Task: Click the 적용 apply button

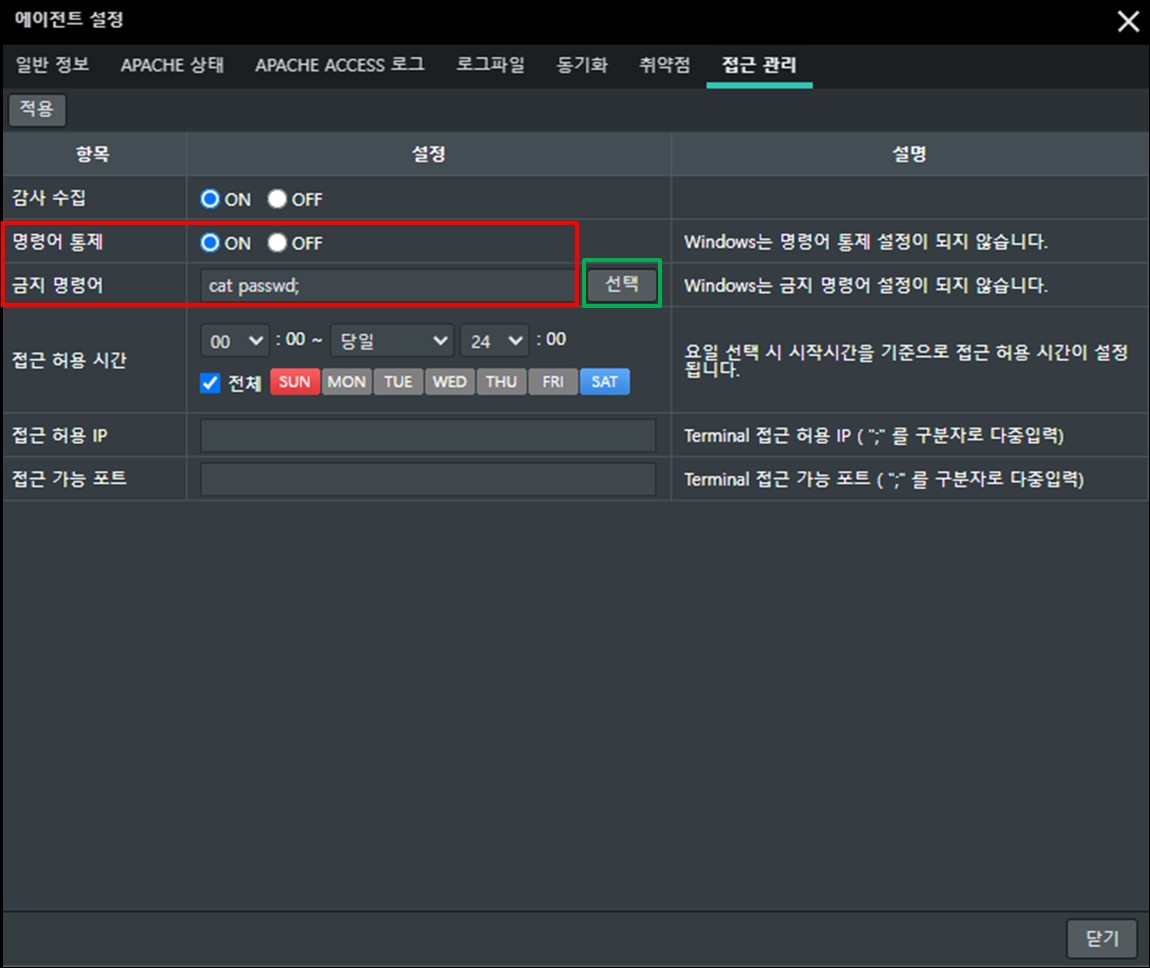Action: coord(37,109)
